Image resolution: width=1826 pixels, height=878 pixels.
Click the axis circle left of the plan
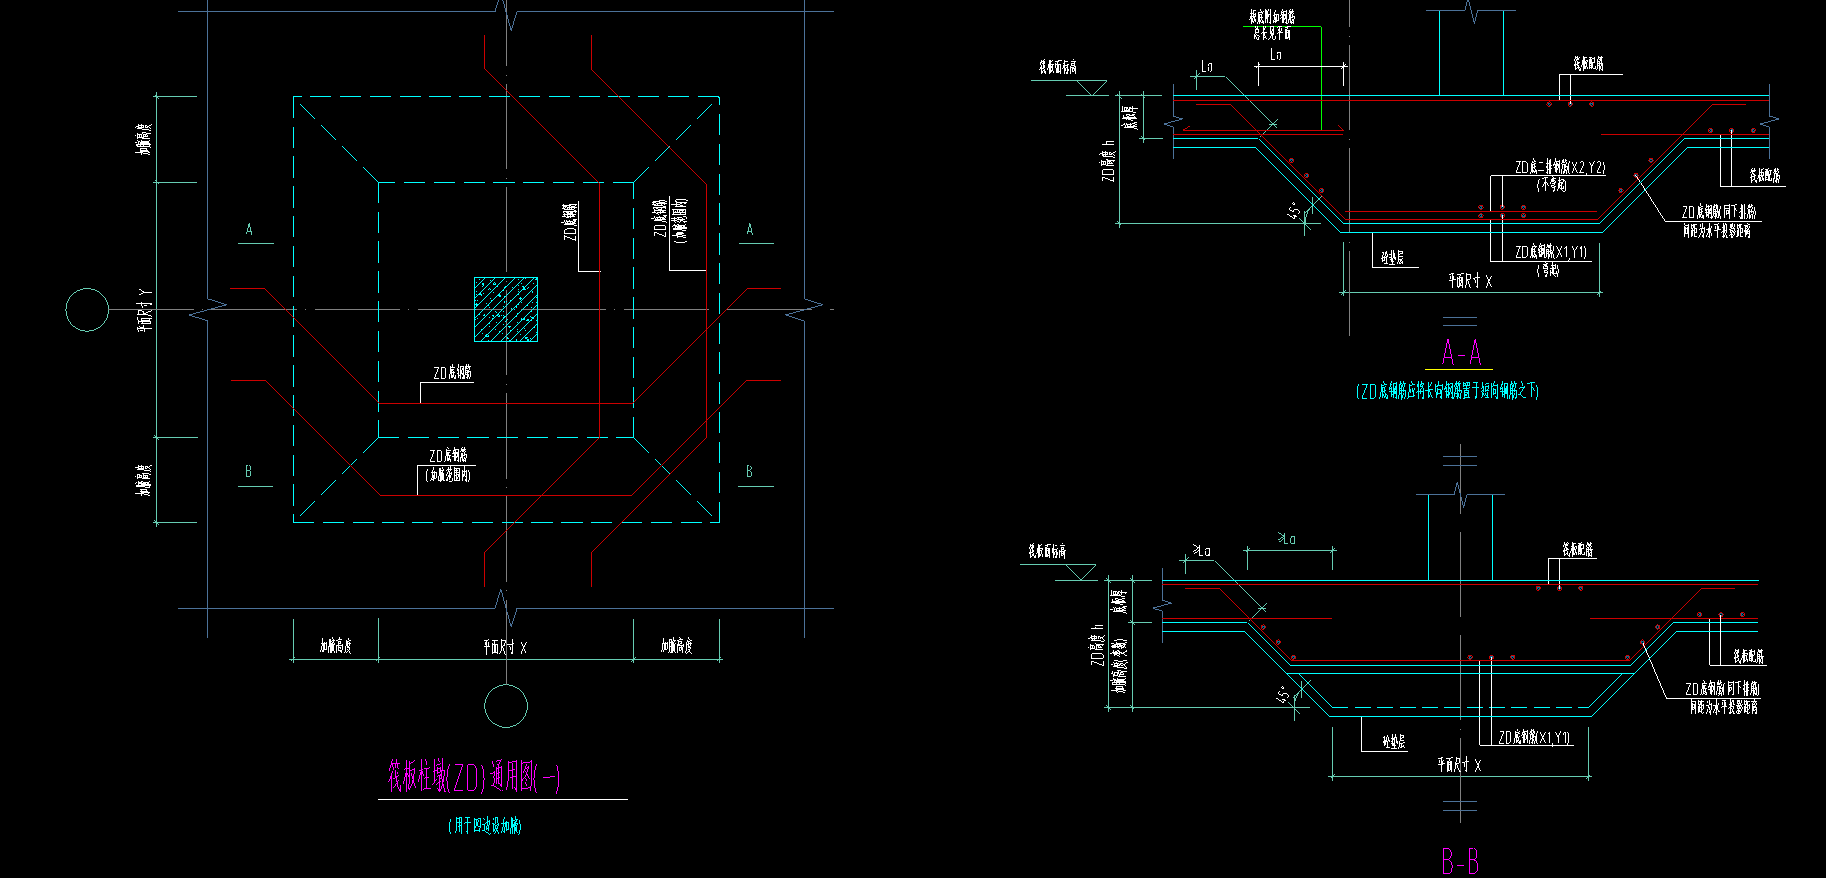click(87, 310)
